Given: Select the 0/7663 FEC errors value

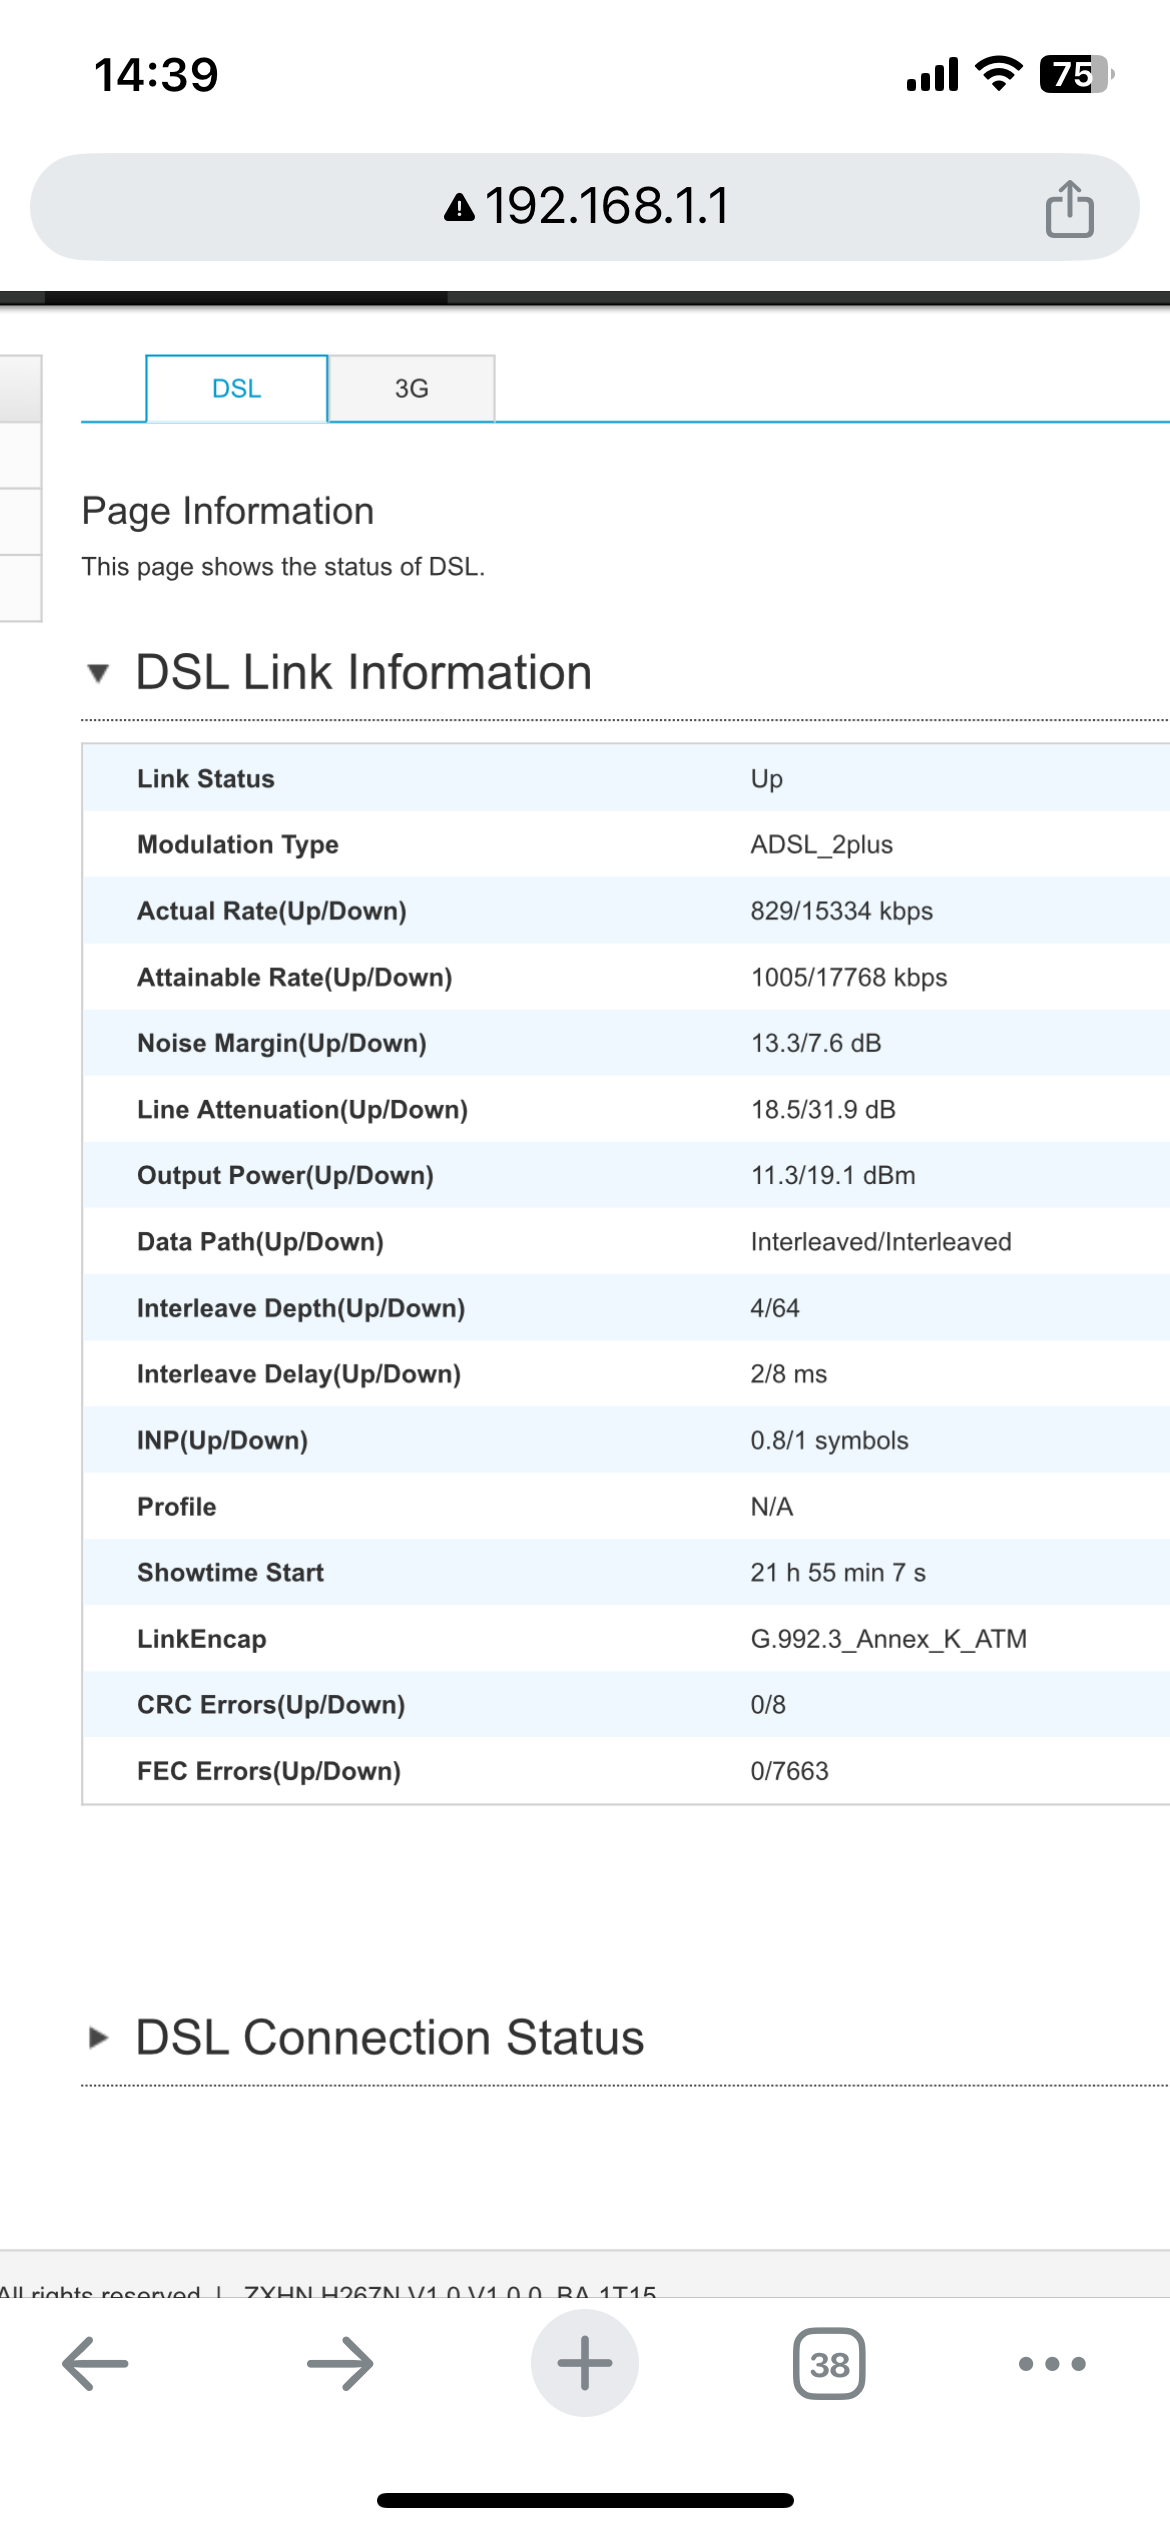Looking at the screenshot, I should pos(790,1771).
